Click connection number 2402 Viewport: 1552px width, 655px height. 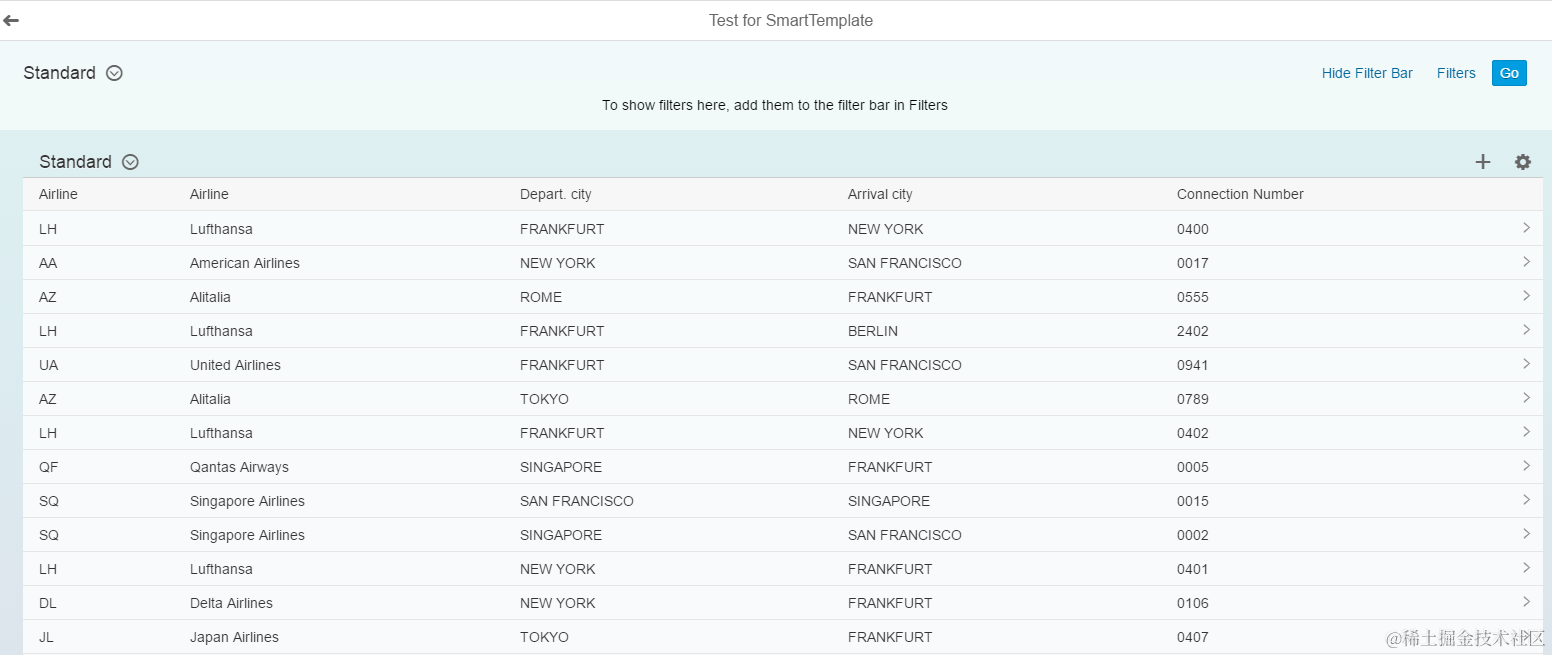point(1193,331)
